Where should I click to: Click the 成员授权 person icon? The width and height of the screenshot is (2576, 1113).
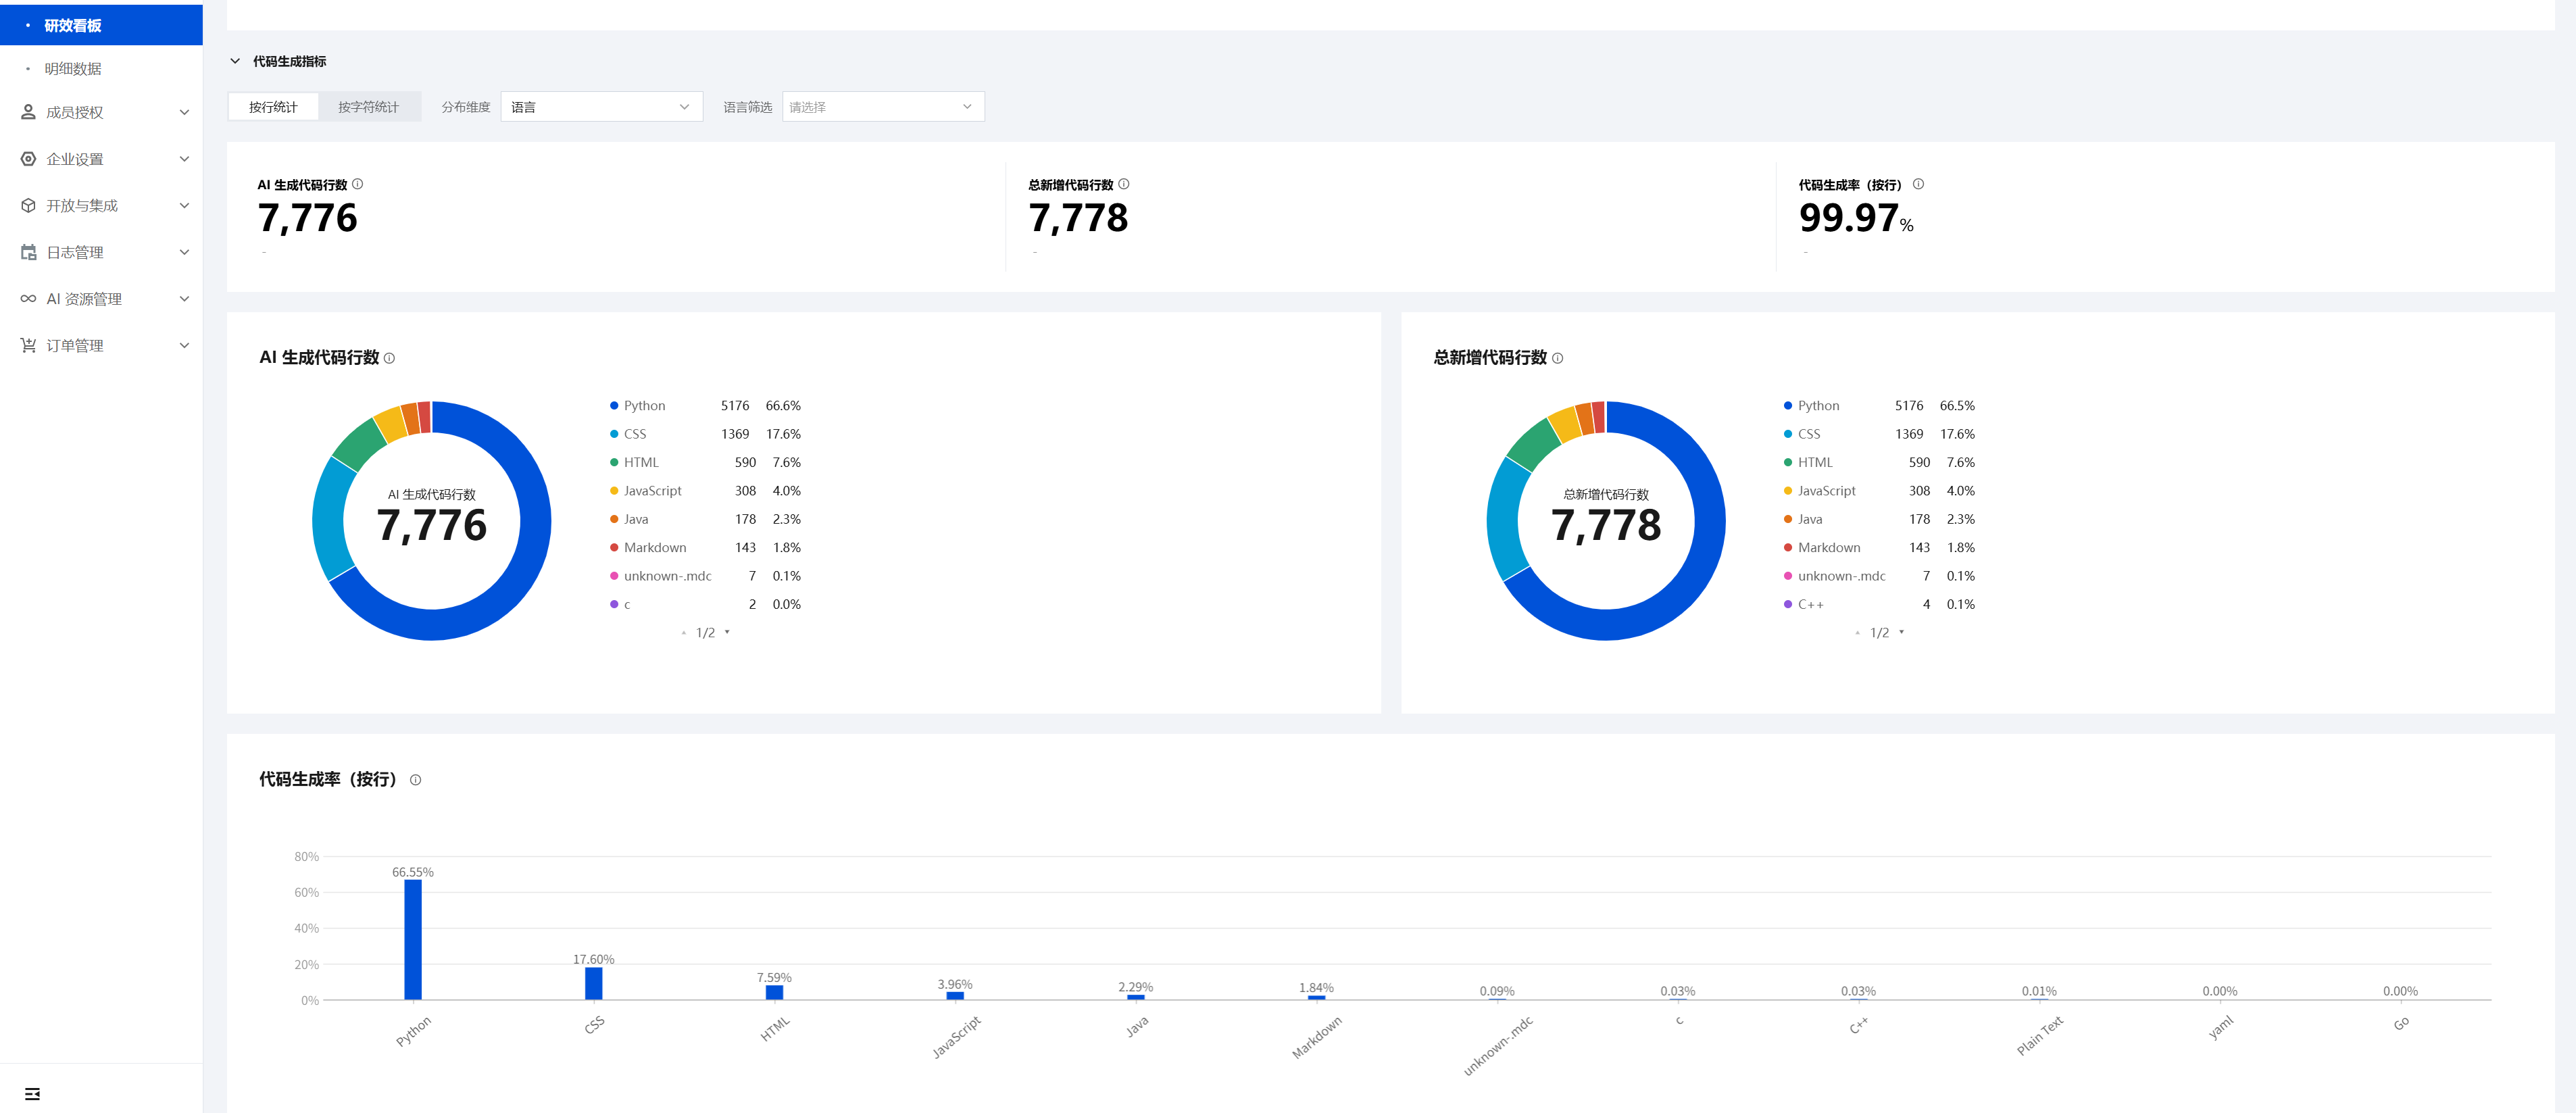(x=28, y=112)
